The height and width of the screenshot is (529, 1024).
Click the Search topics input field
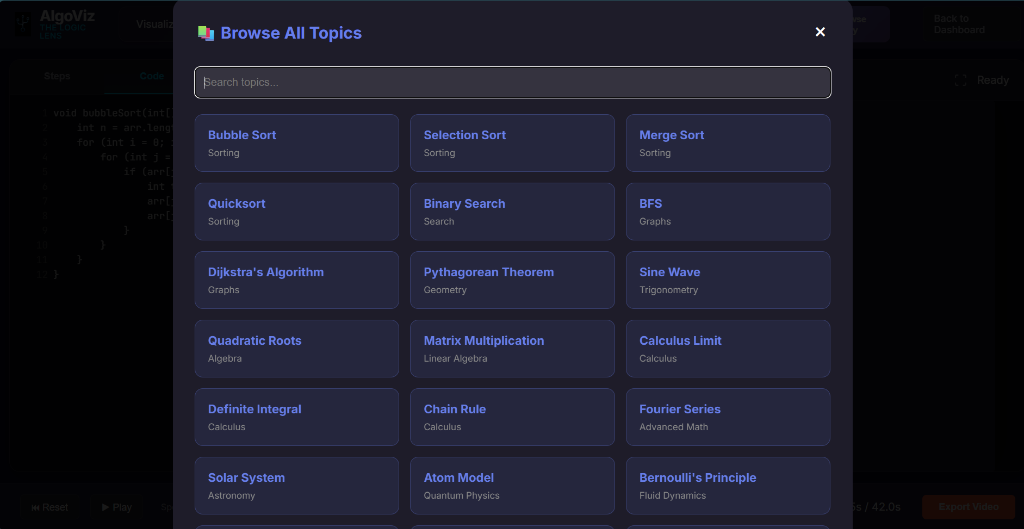512,82
